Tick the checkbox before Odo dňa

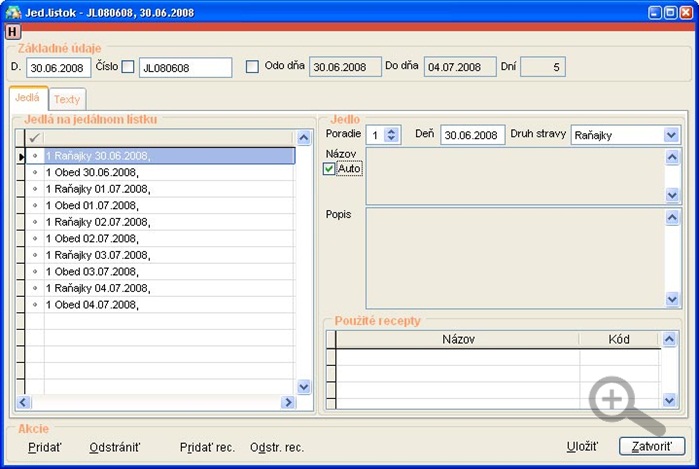(252, 67)
